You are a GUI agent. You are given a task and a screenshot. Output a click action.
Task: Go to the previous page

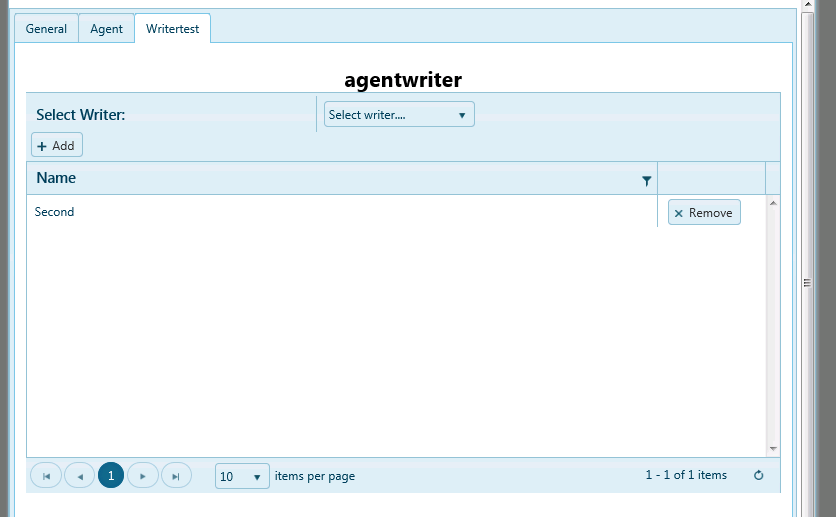[x=79, y=476]
